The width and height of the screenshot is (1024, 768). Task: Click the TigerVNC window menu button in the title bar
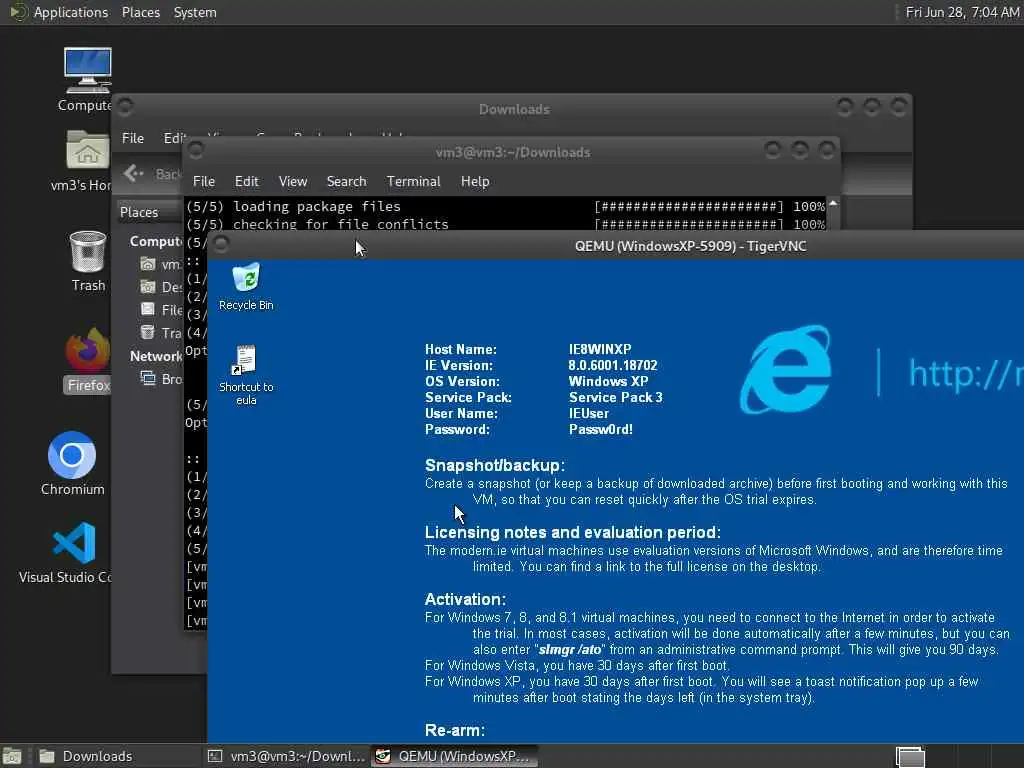coord(221,244)
